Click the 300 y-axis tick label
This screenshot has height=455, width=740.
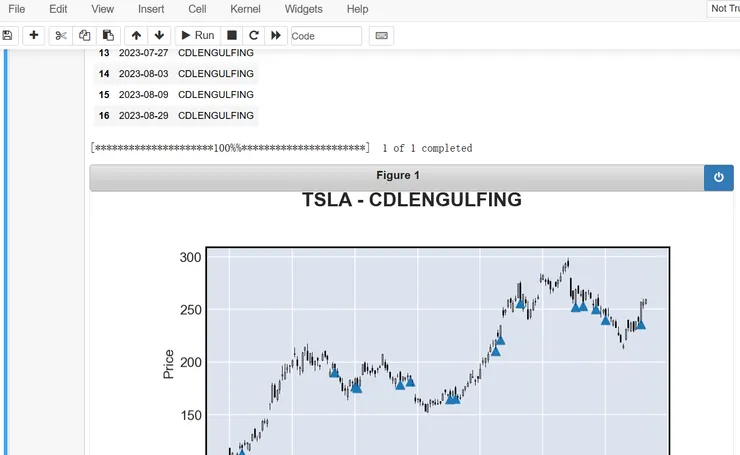[x=190, y=257]
